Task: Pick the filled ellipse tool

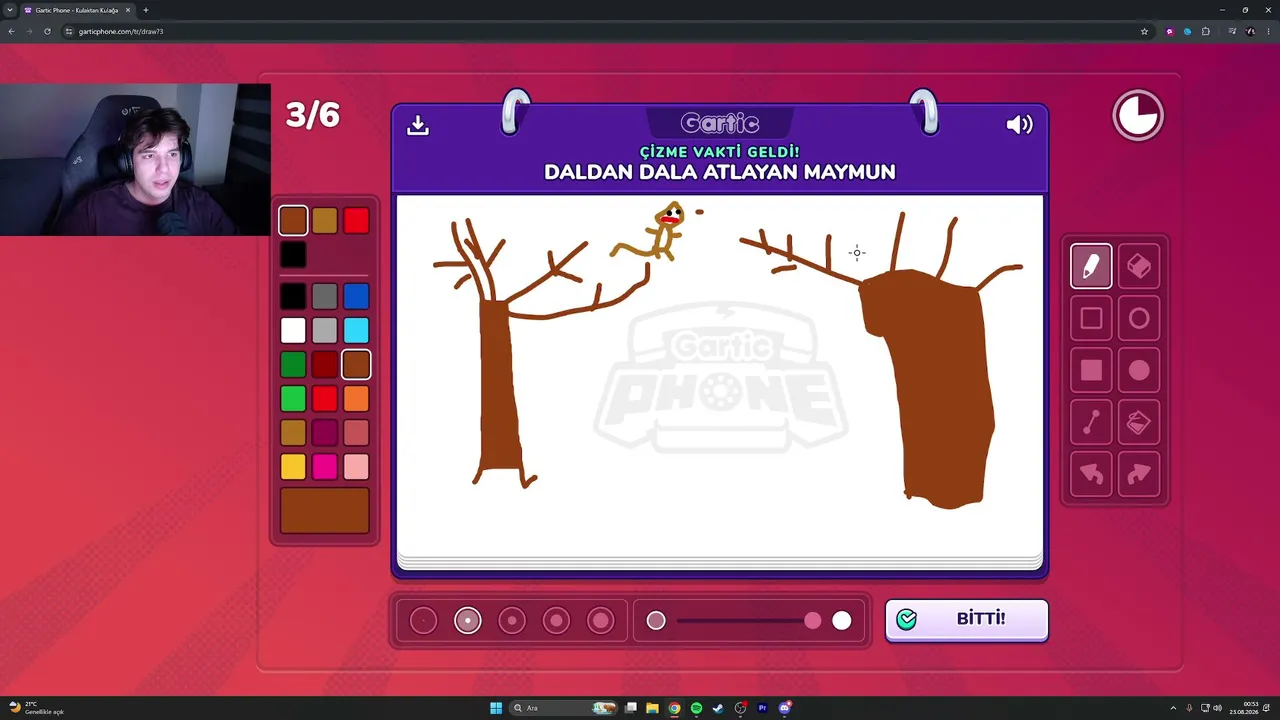Action: pos(1139,370)
